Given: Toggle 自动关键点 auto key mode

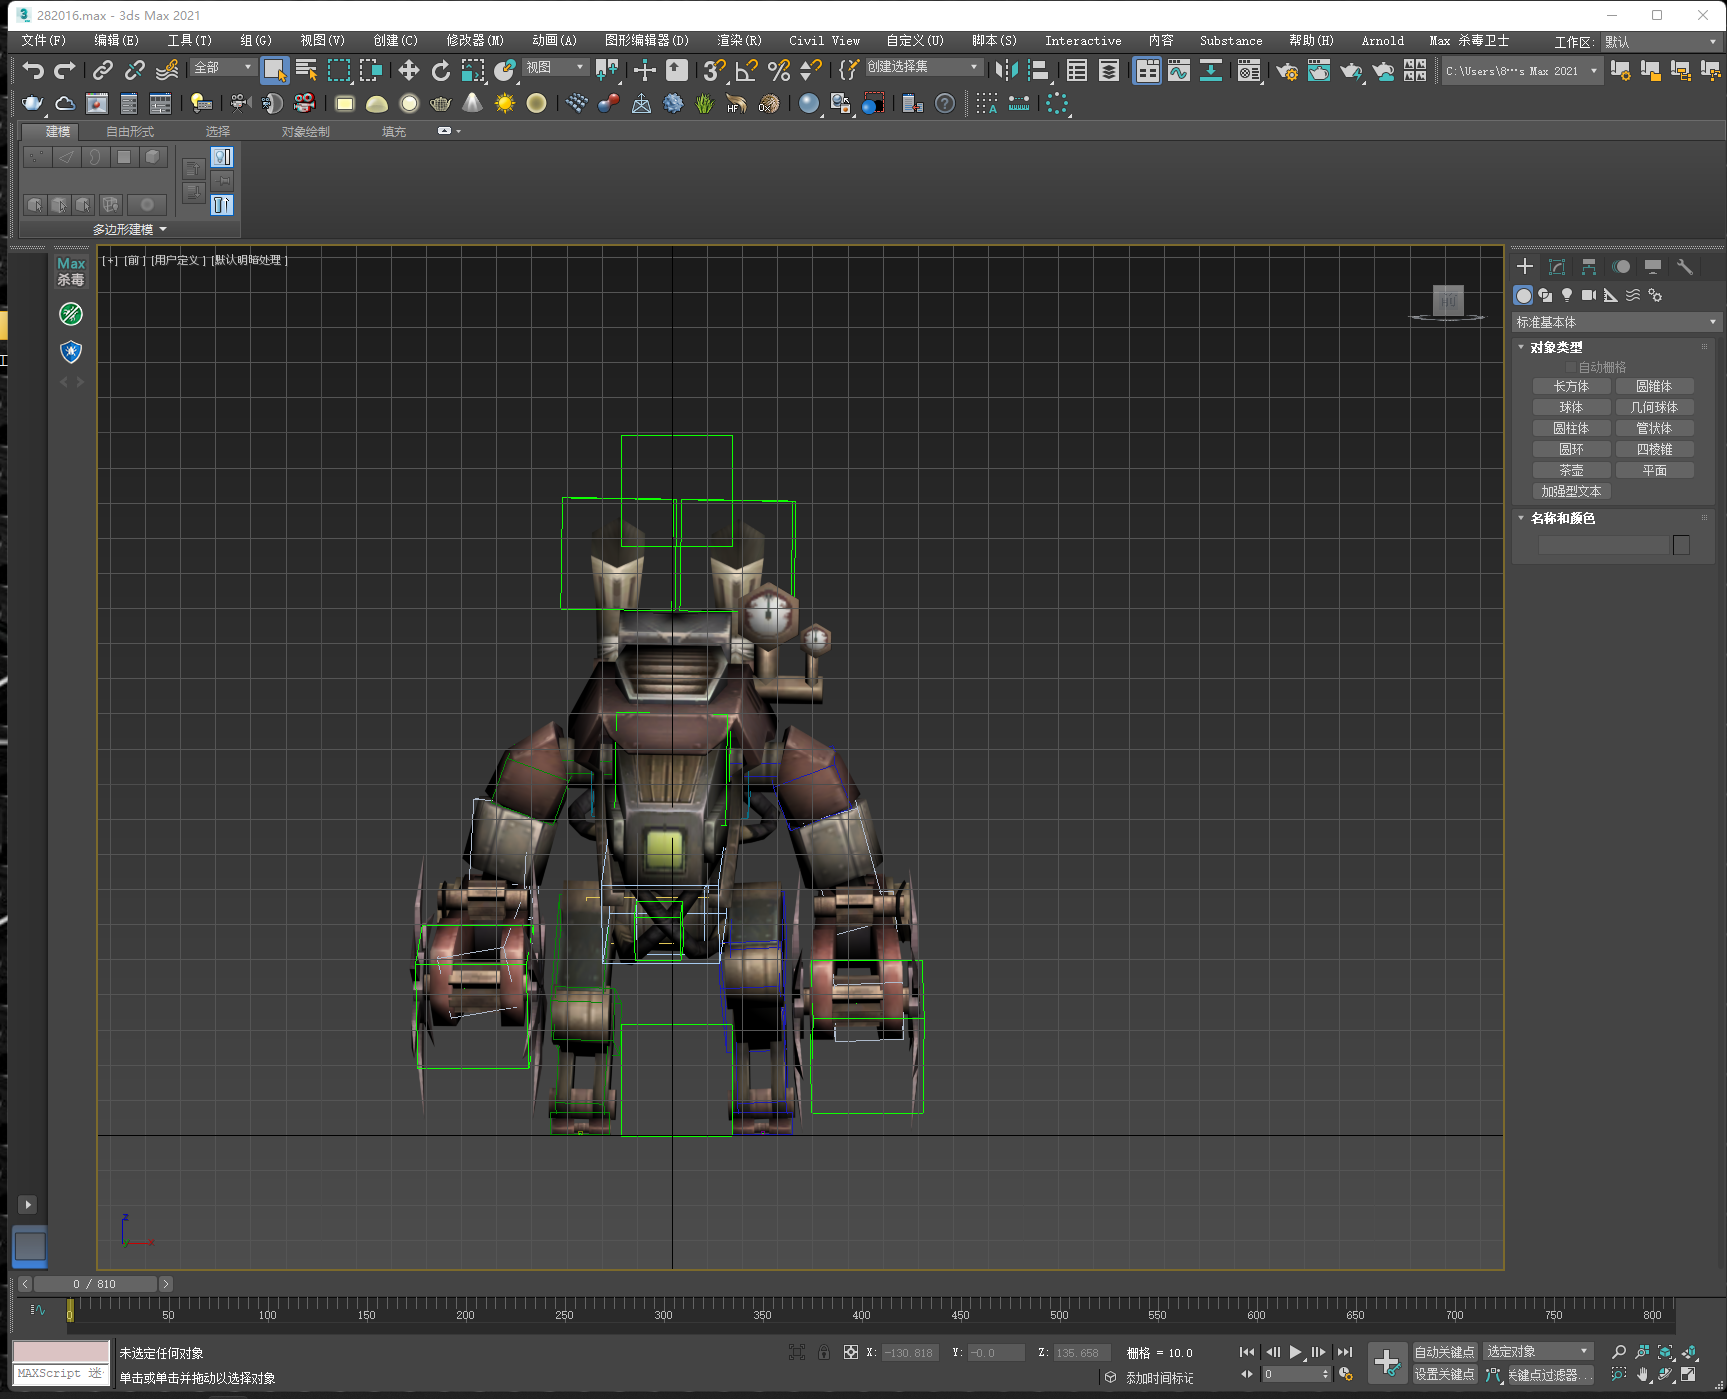Looking at the screenshot, I should click(x=1444, y=1351).
